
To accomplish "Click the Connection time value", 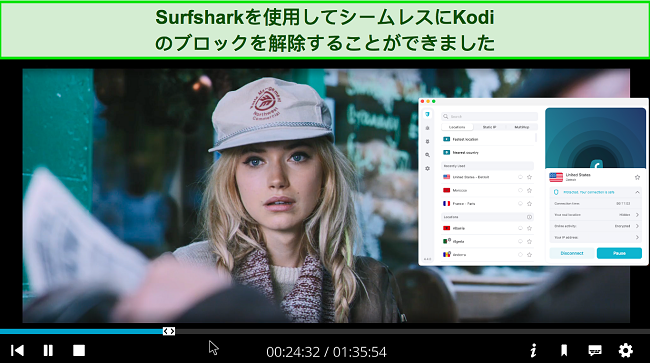I will coord(623,203).
